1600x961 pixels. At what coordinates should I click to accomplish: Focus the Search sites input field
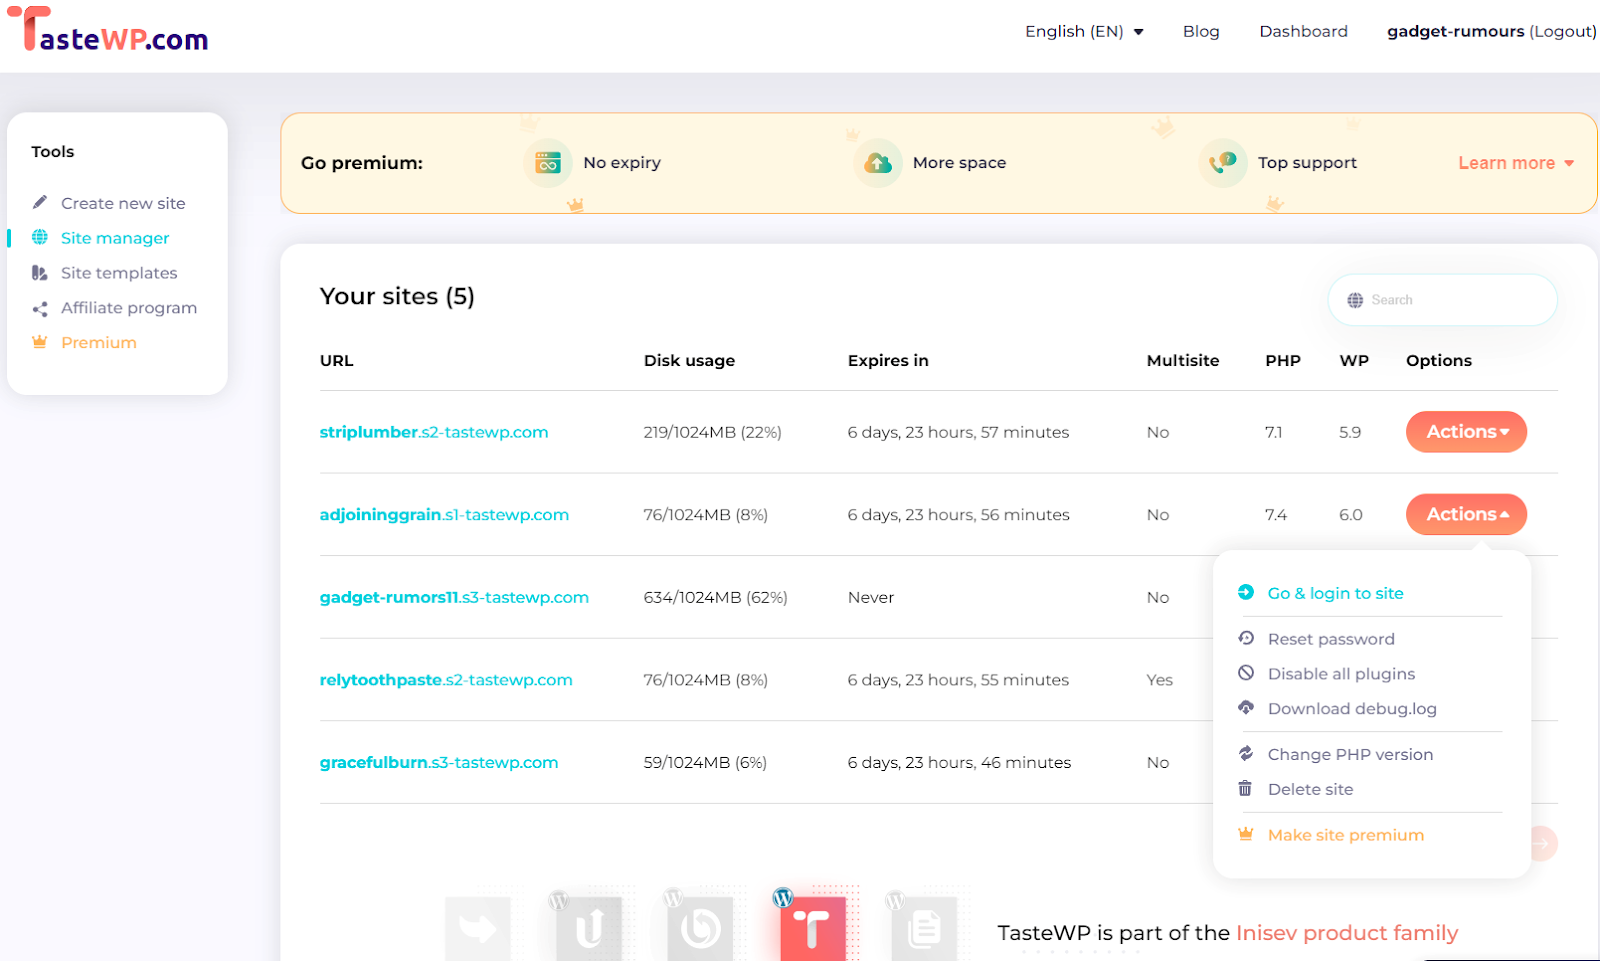point(1442,300)
